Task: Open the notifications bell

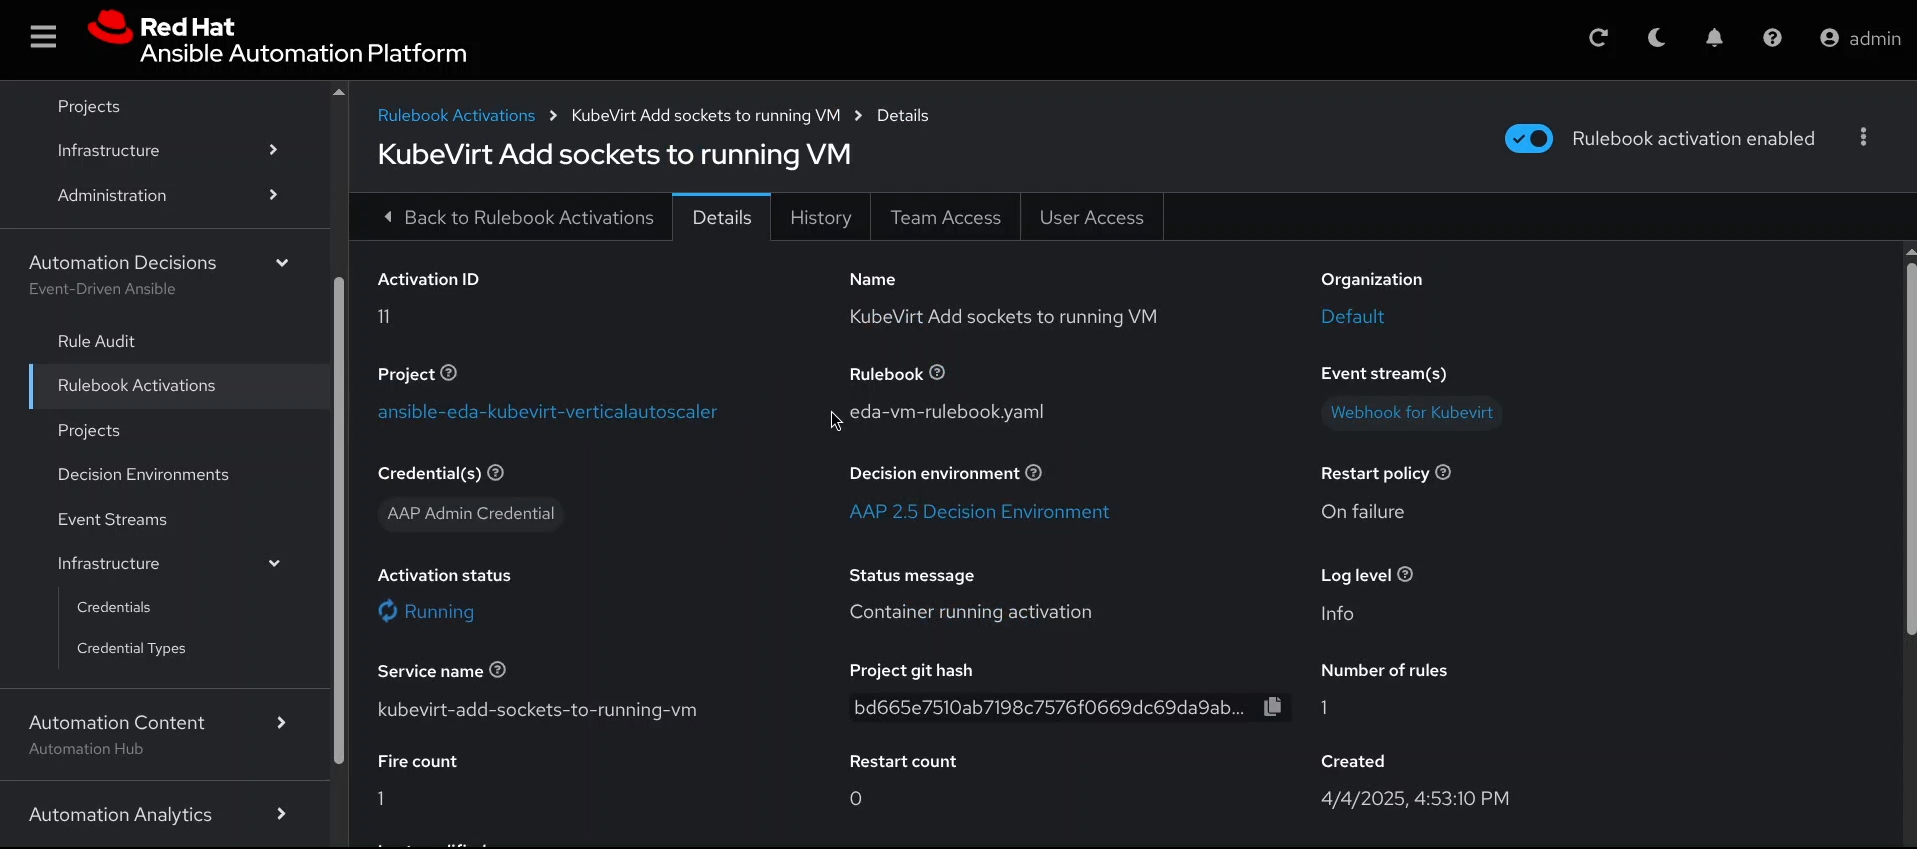Action: 1714,38
